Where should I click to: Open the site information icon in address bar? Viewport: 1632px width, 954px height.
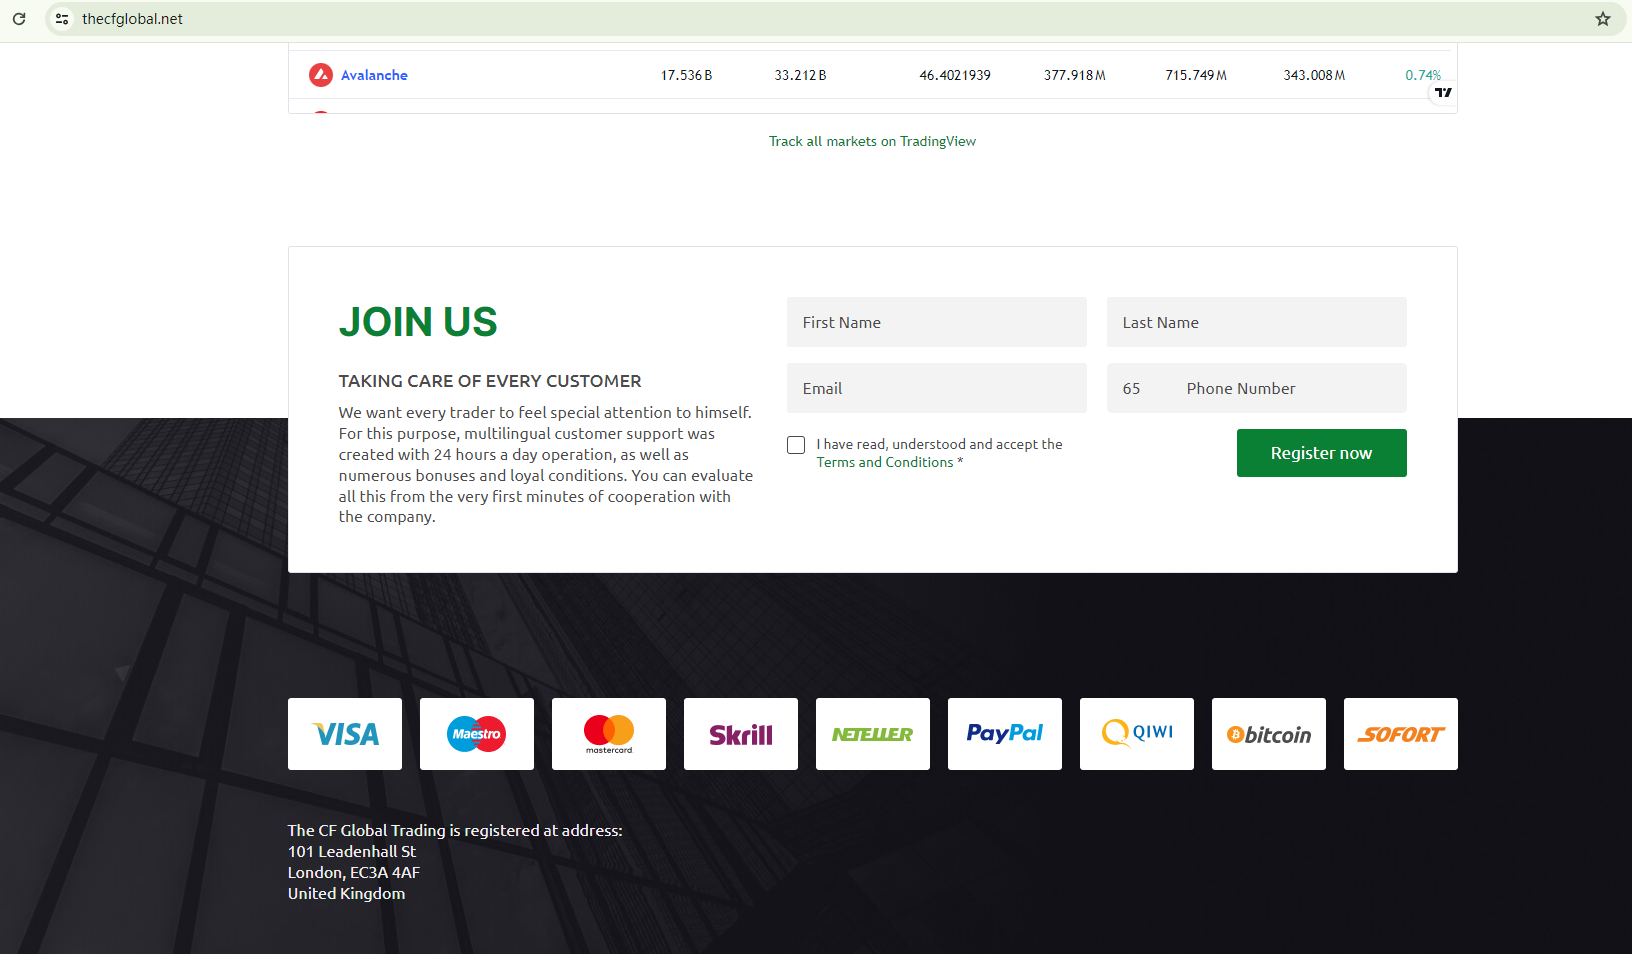pos(62,19)
